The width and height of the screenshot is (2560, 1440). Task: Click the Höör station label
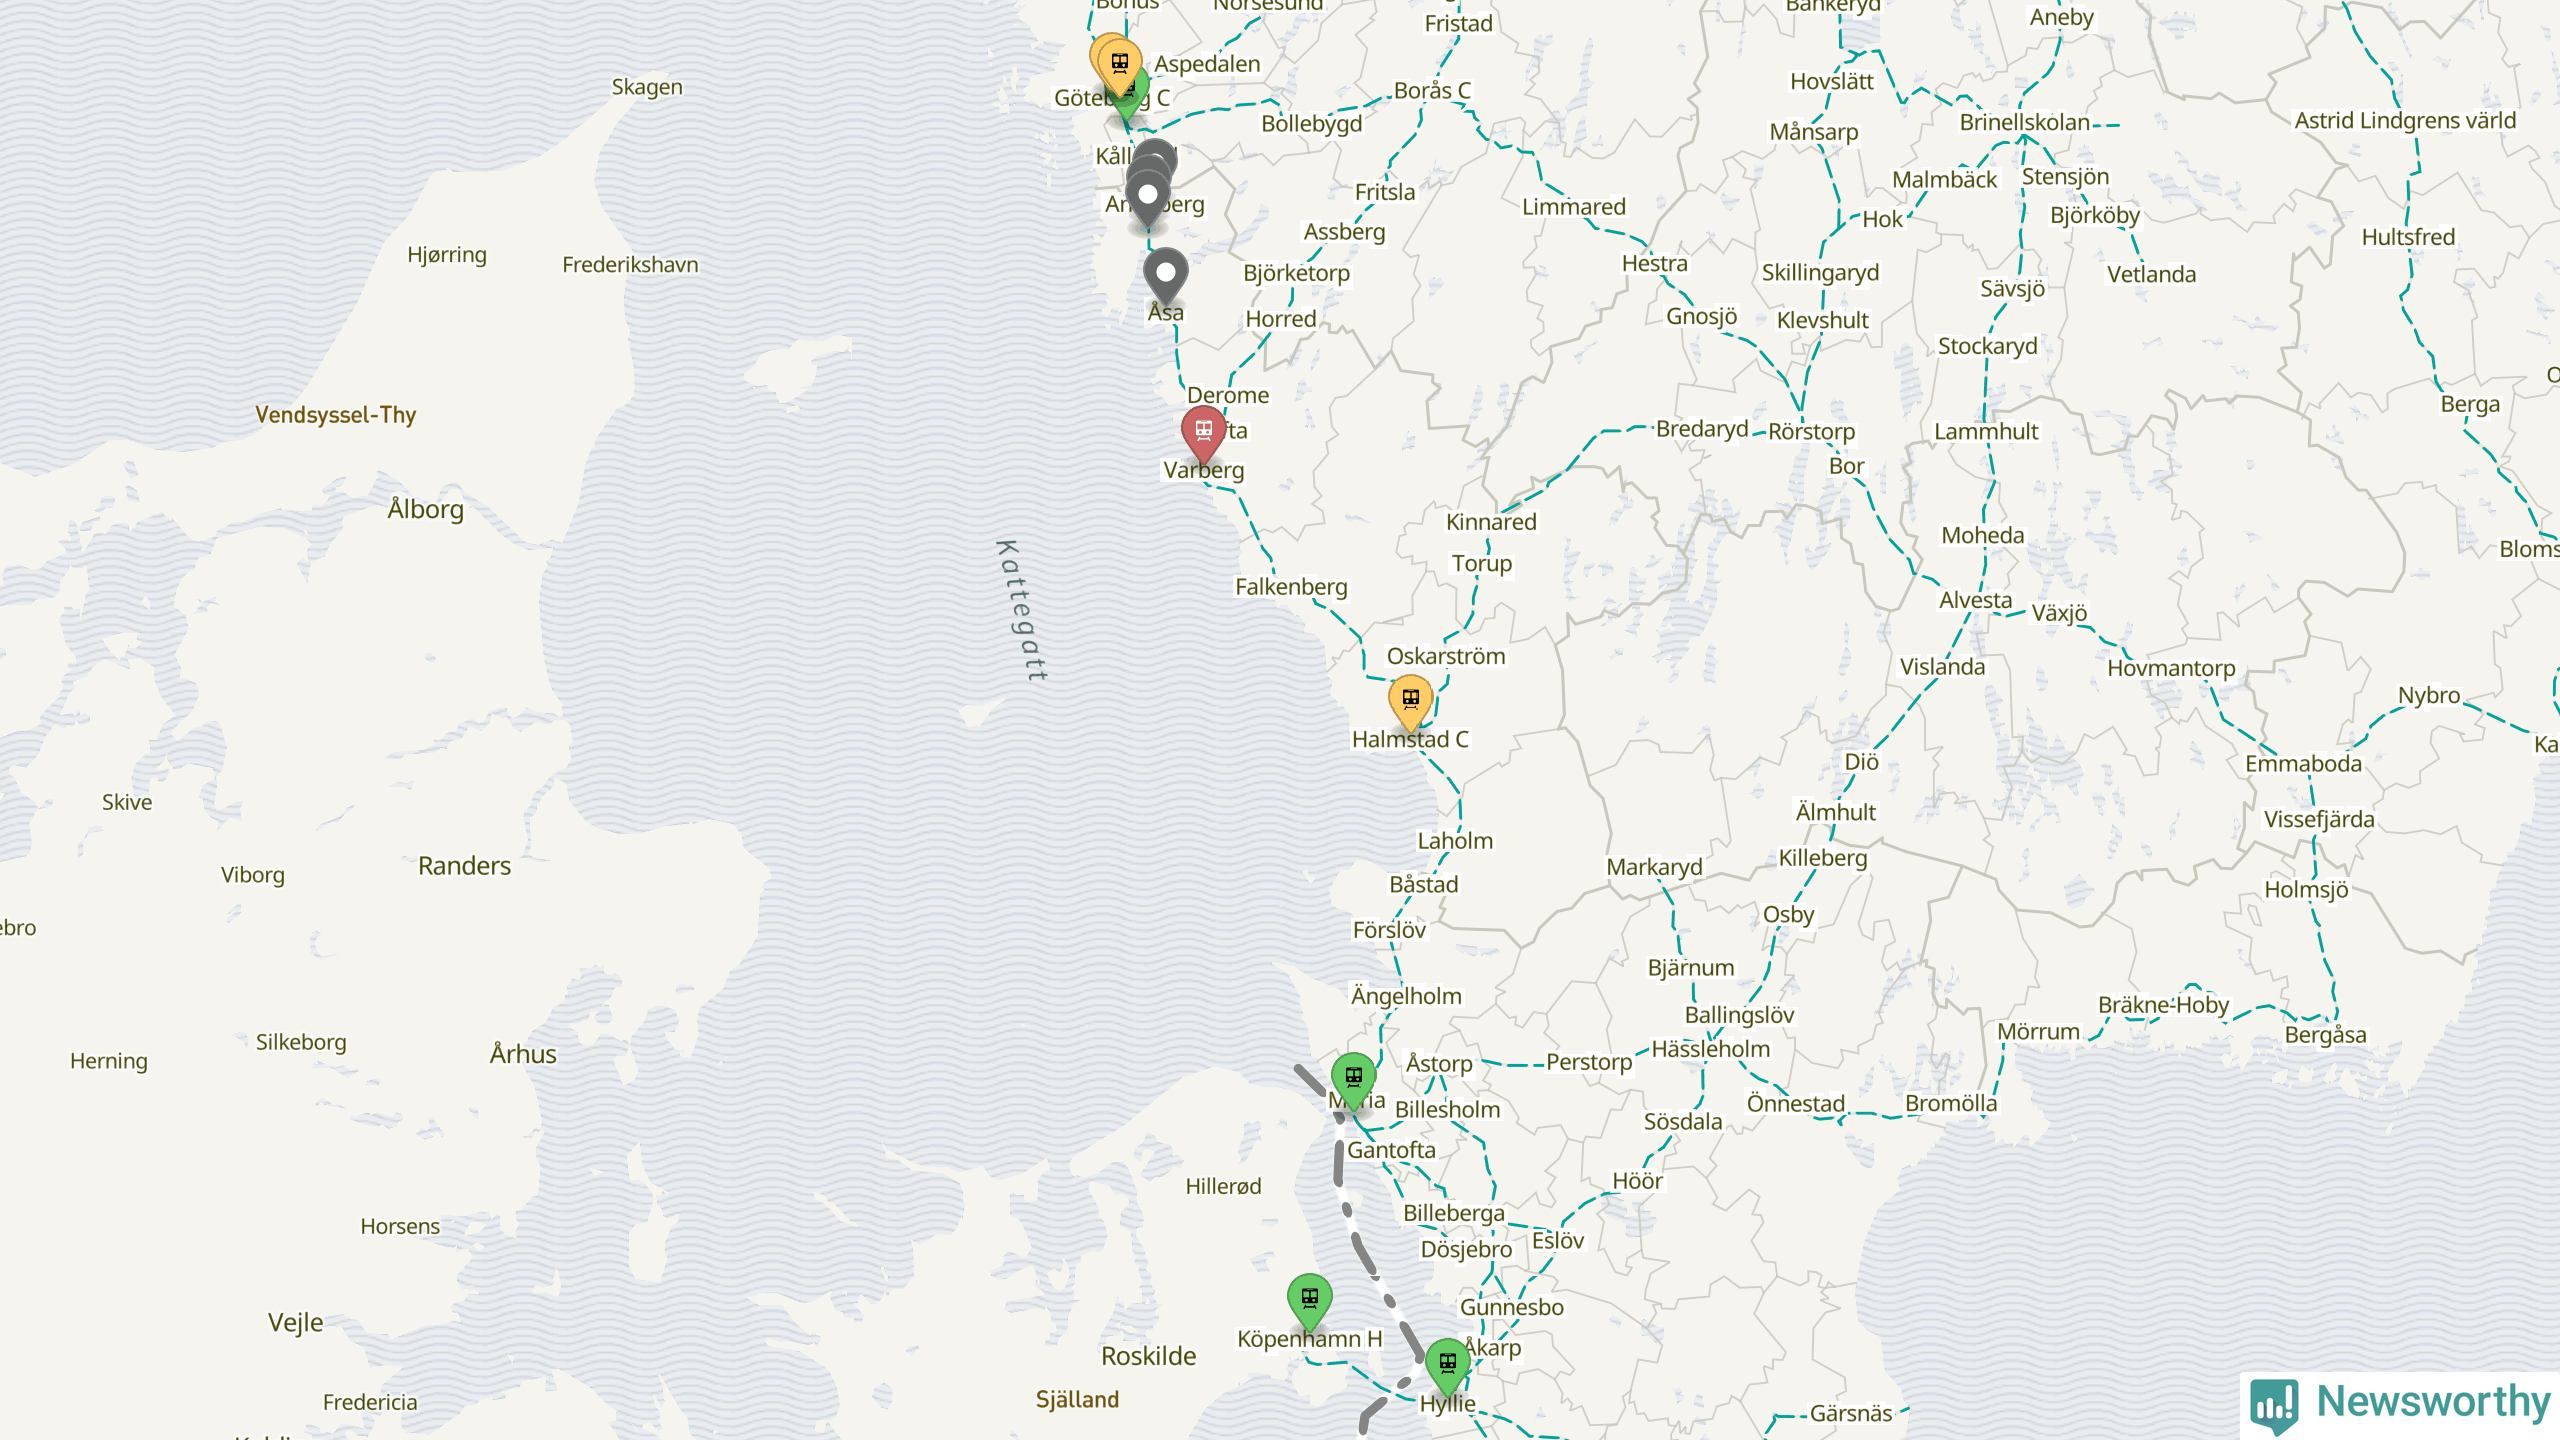coord(1637,1182)
